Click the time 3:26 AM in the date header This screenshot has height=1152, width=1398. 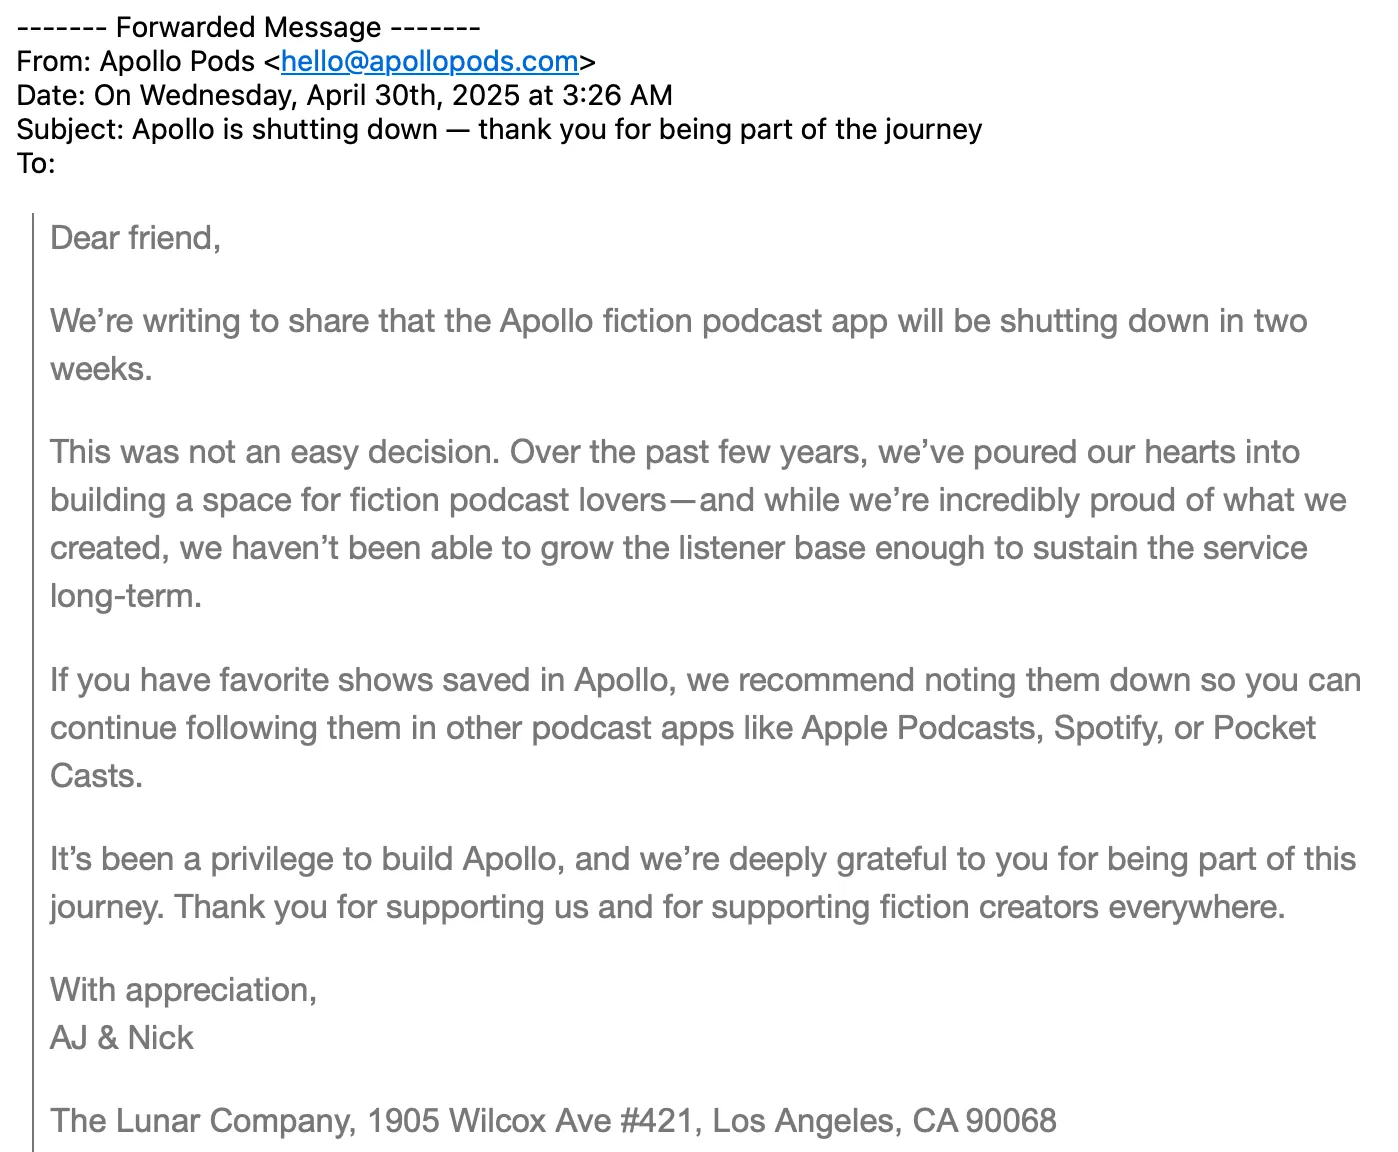617,95
